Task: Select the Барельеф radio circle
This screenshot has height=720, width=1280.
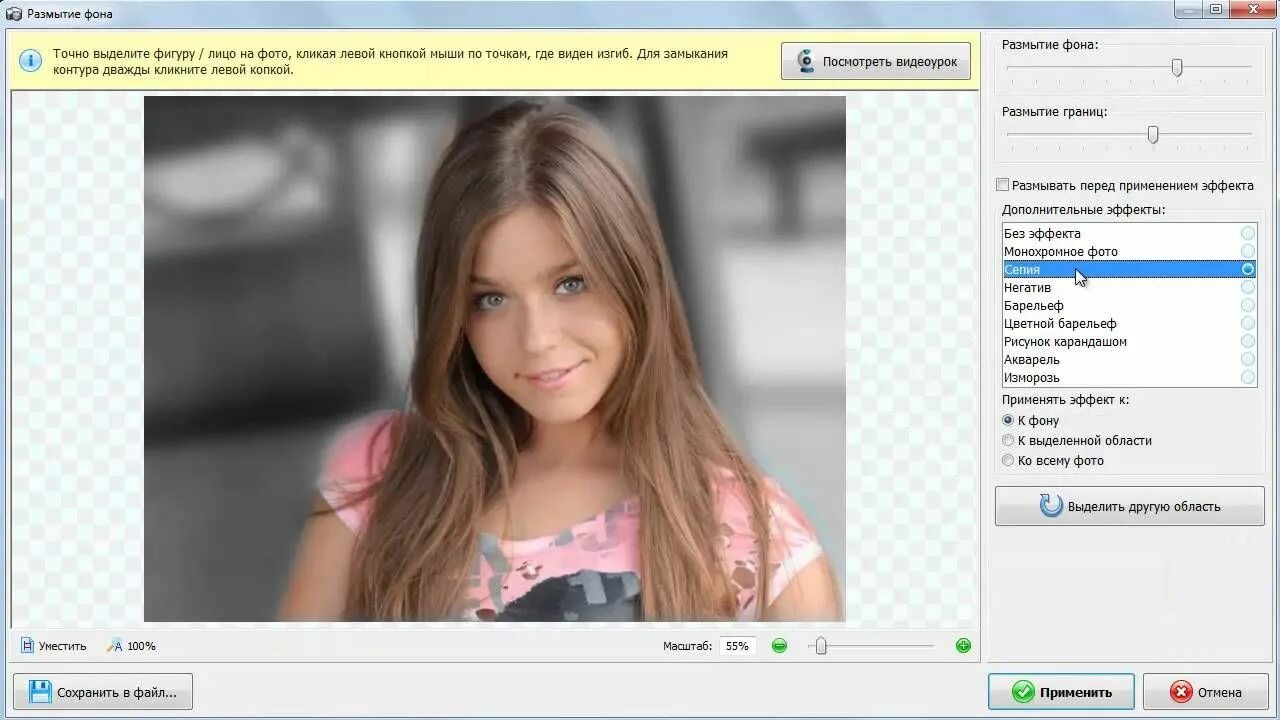Action: pos(1248,305)
